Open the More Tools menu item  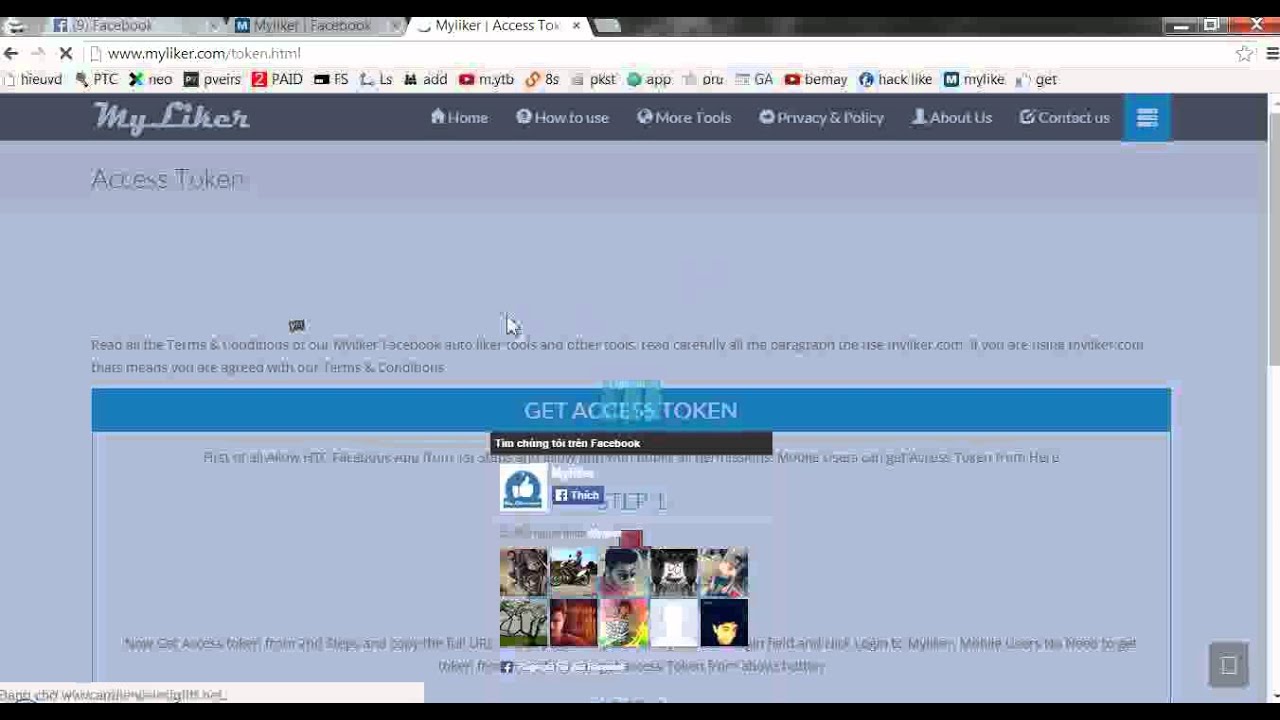[684, 117]
